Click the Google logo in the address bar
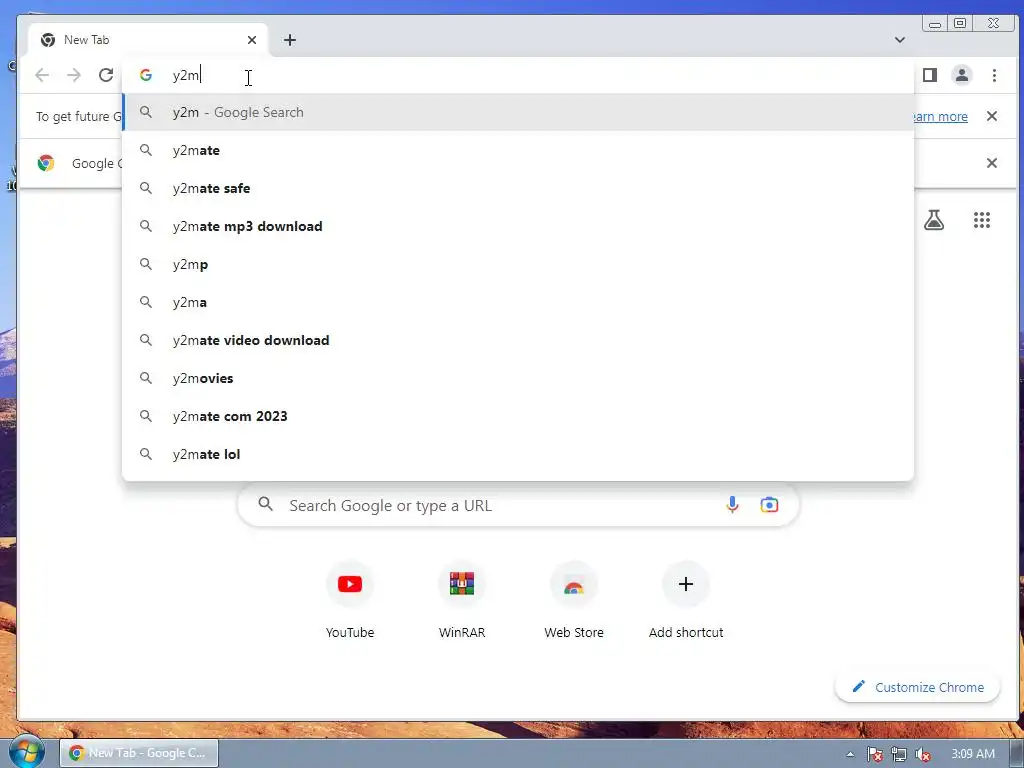This screenshot has width=1024, height=768. (x=146, y=75)
